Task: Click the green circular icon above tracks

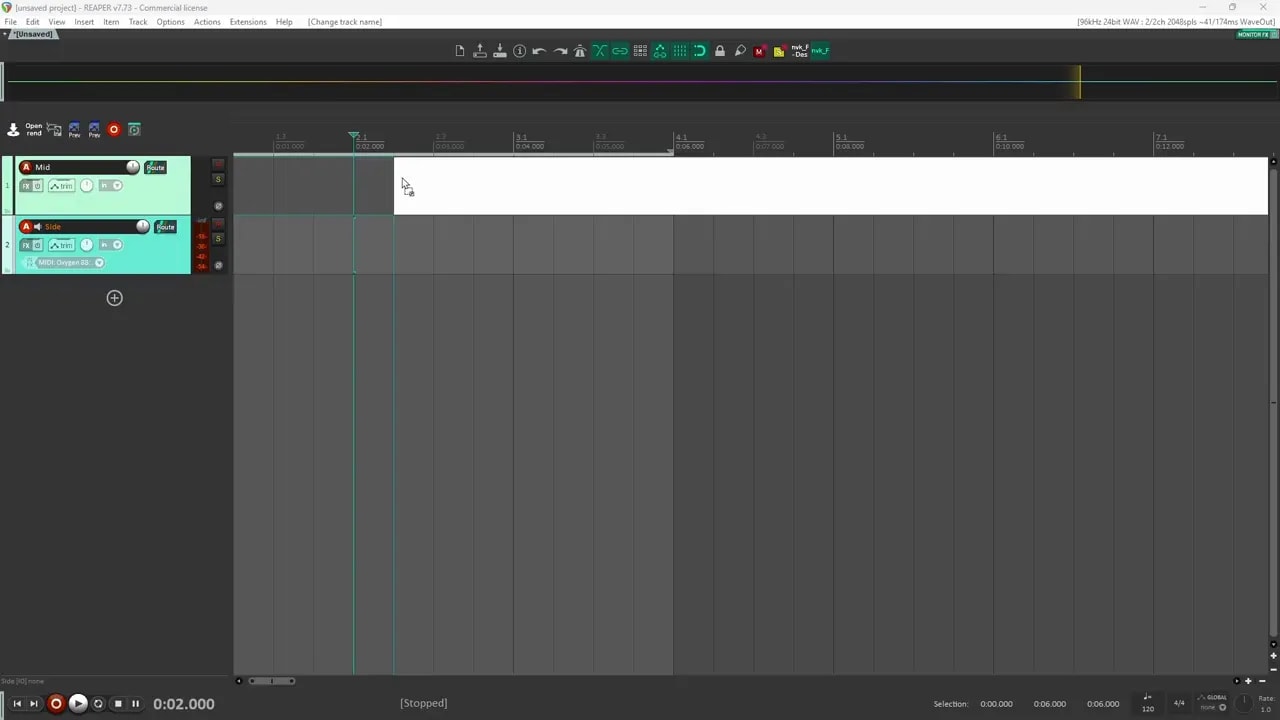Action: point(134,130)
